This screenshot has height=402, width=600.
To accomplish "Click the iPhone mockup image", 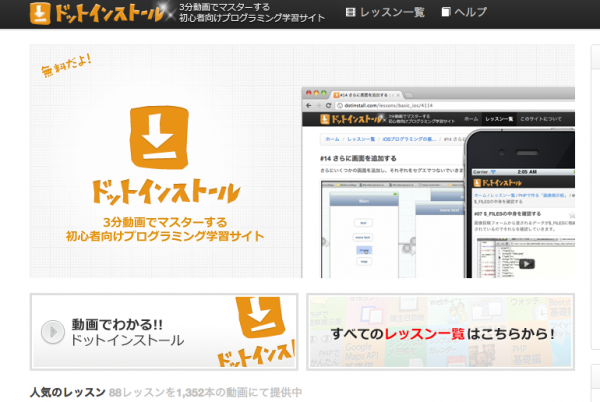I will [520, 204].
